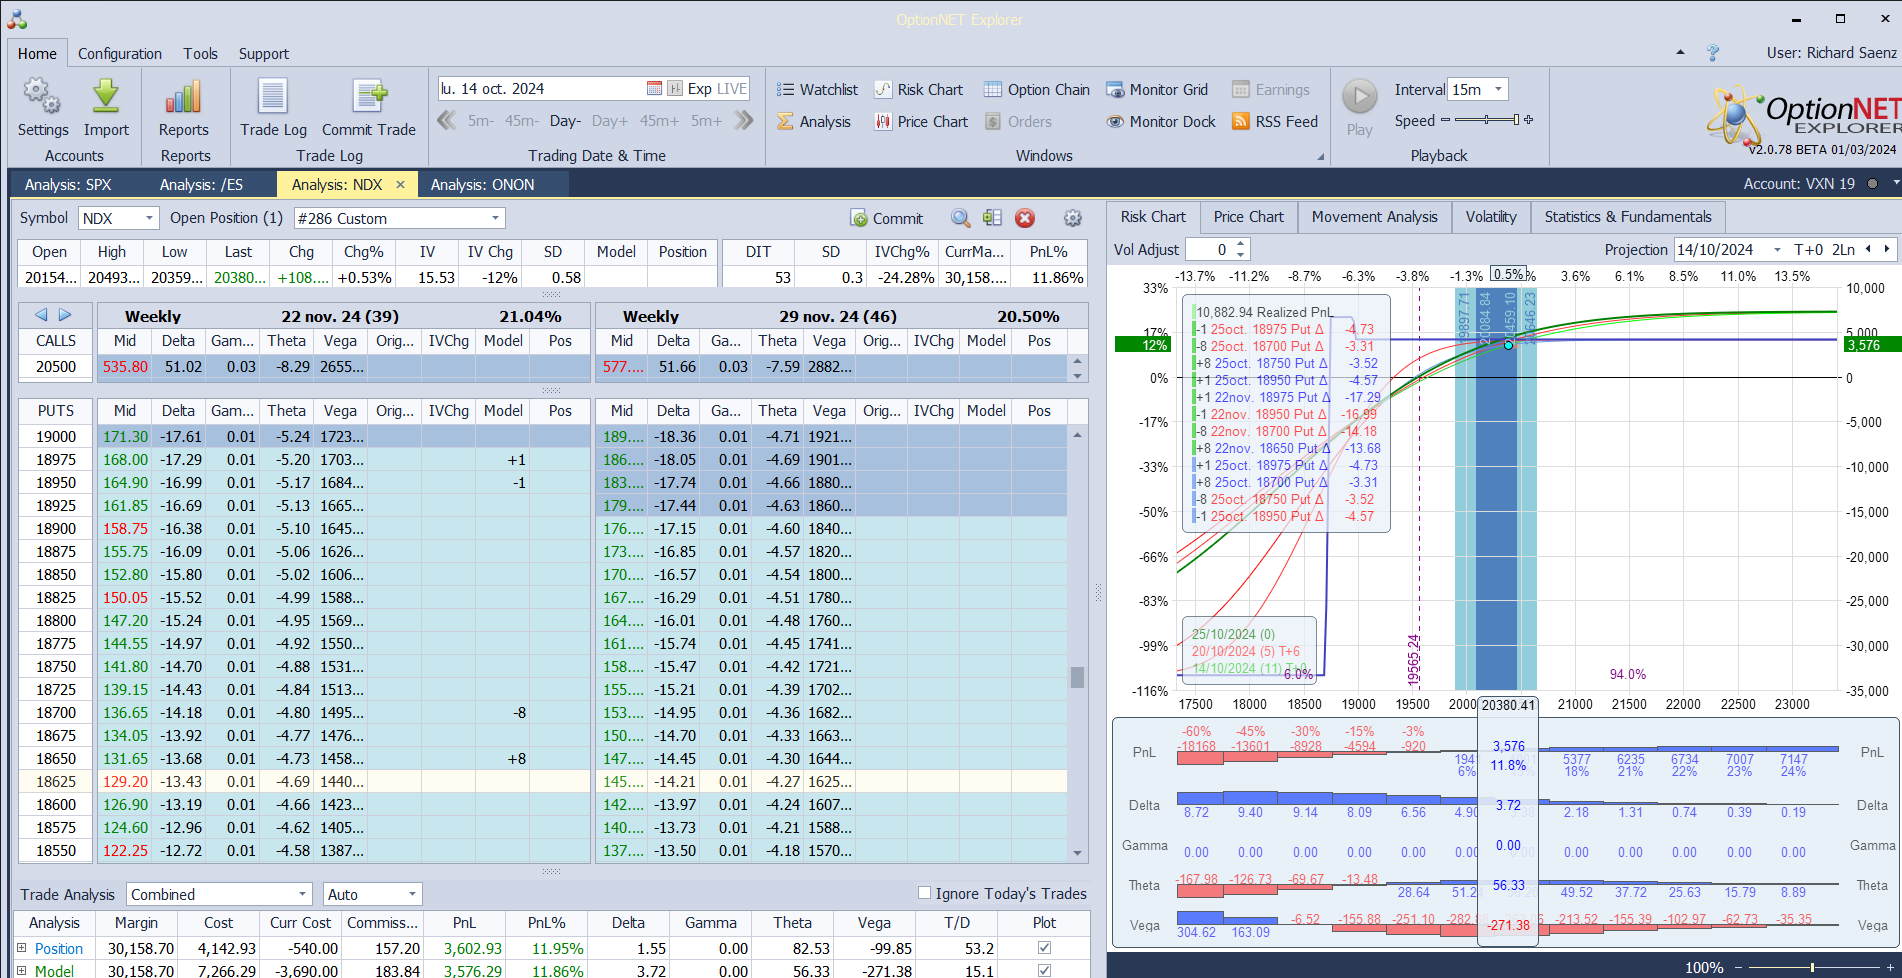Toggle the LIVE mode indicator
Screen dimensions: 1902x978
point(732,88)
